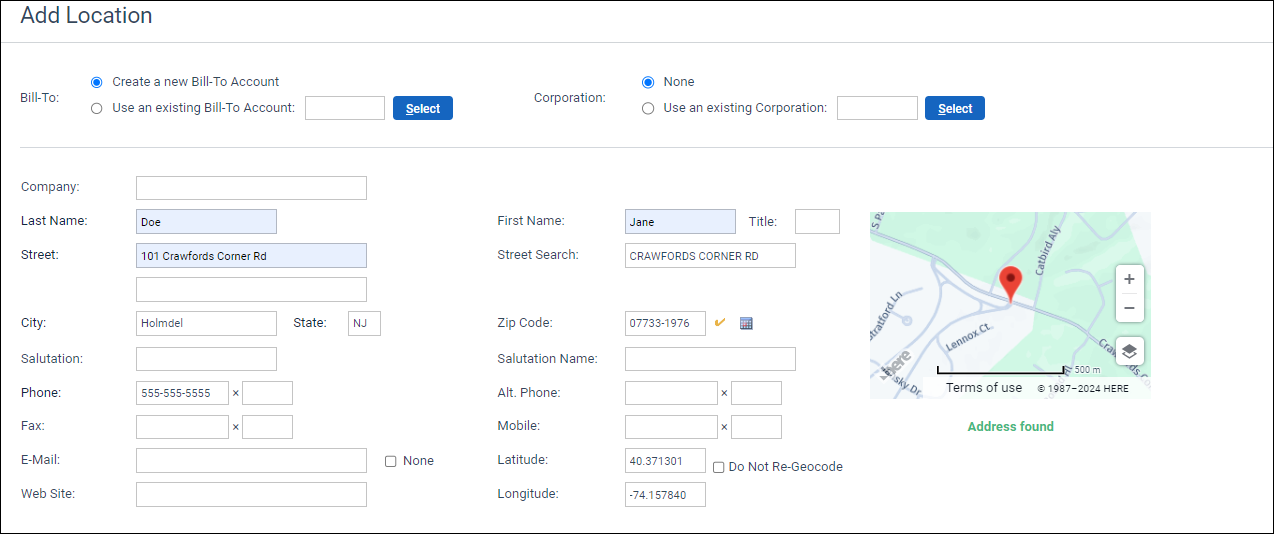Screen dimensions: 1274x534
Task: Click the Add Location heading
Action: [86, 16]
